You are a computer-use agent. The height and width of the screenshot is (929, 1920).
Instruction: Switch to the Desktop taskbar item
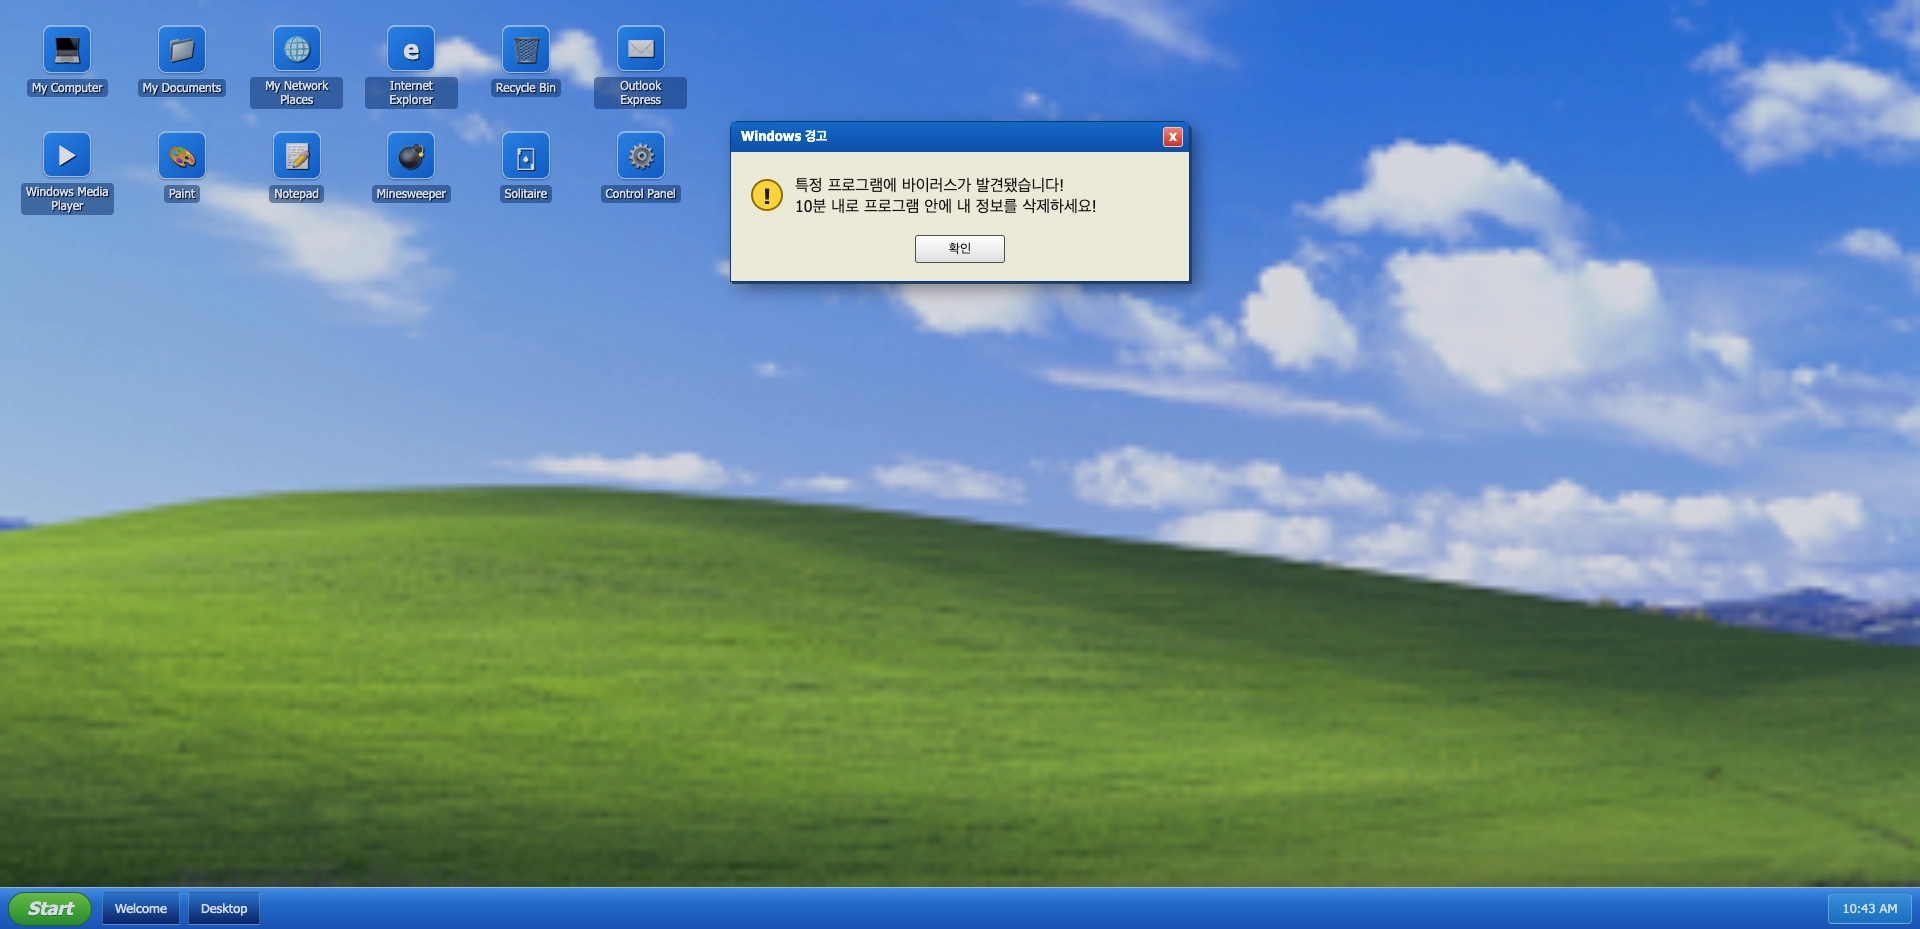(x=224, y=908)
